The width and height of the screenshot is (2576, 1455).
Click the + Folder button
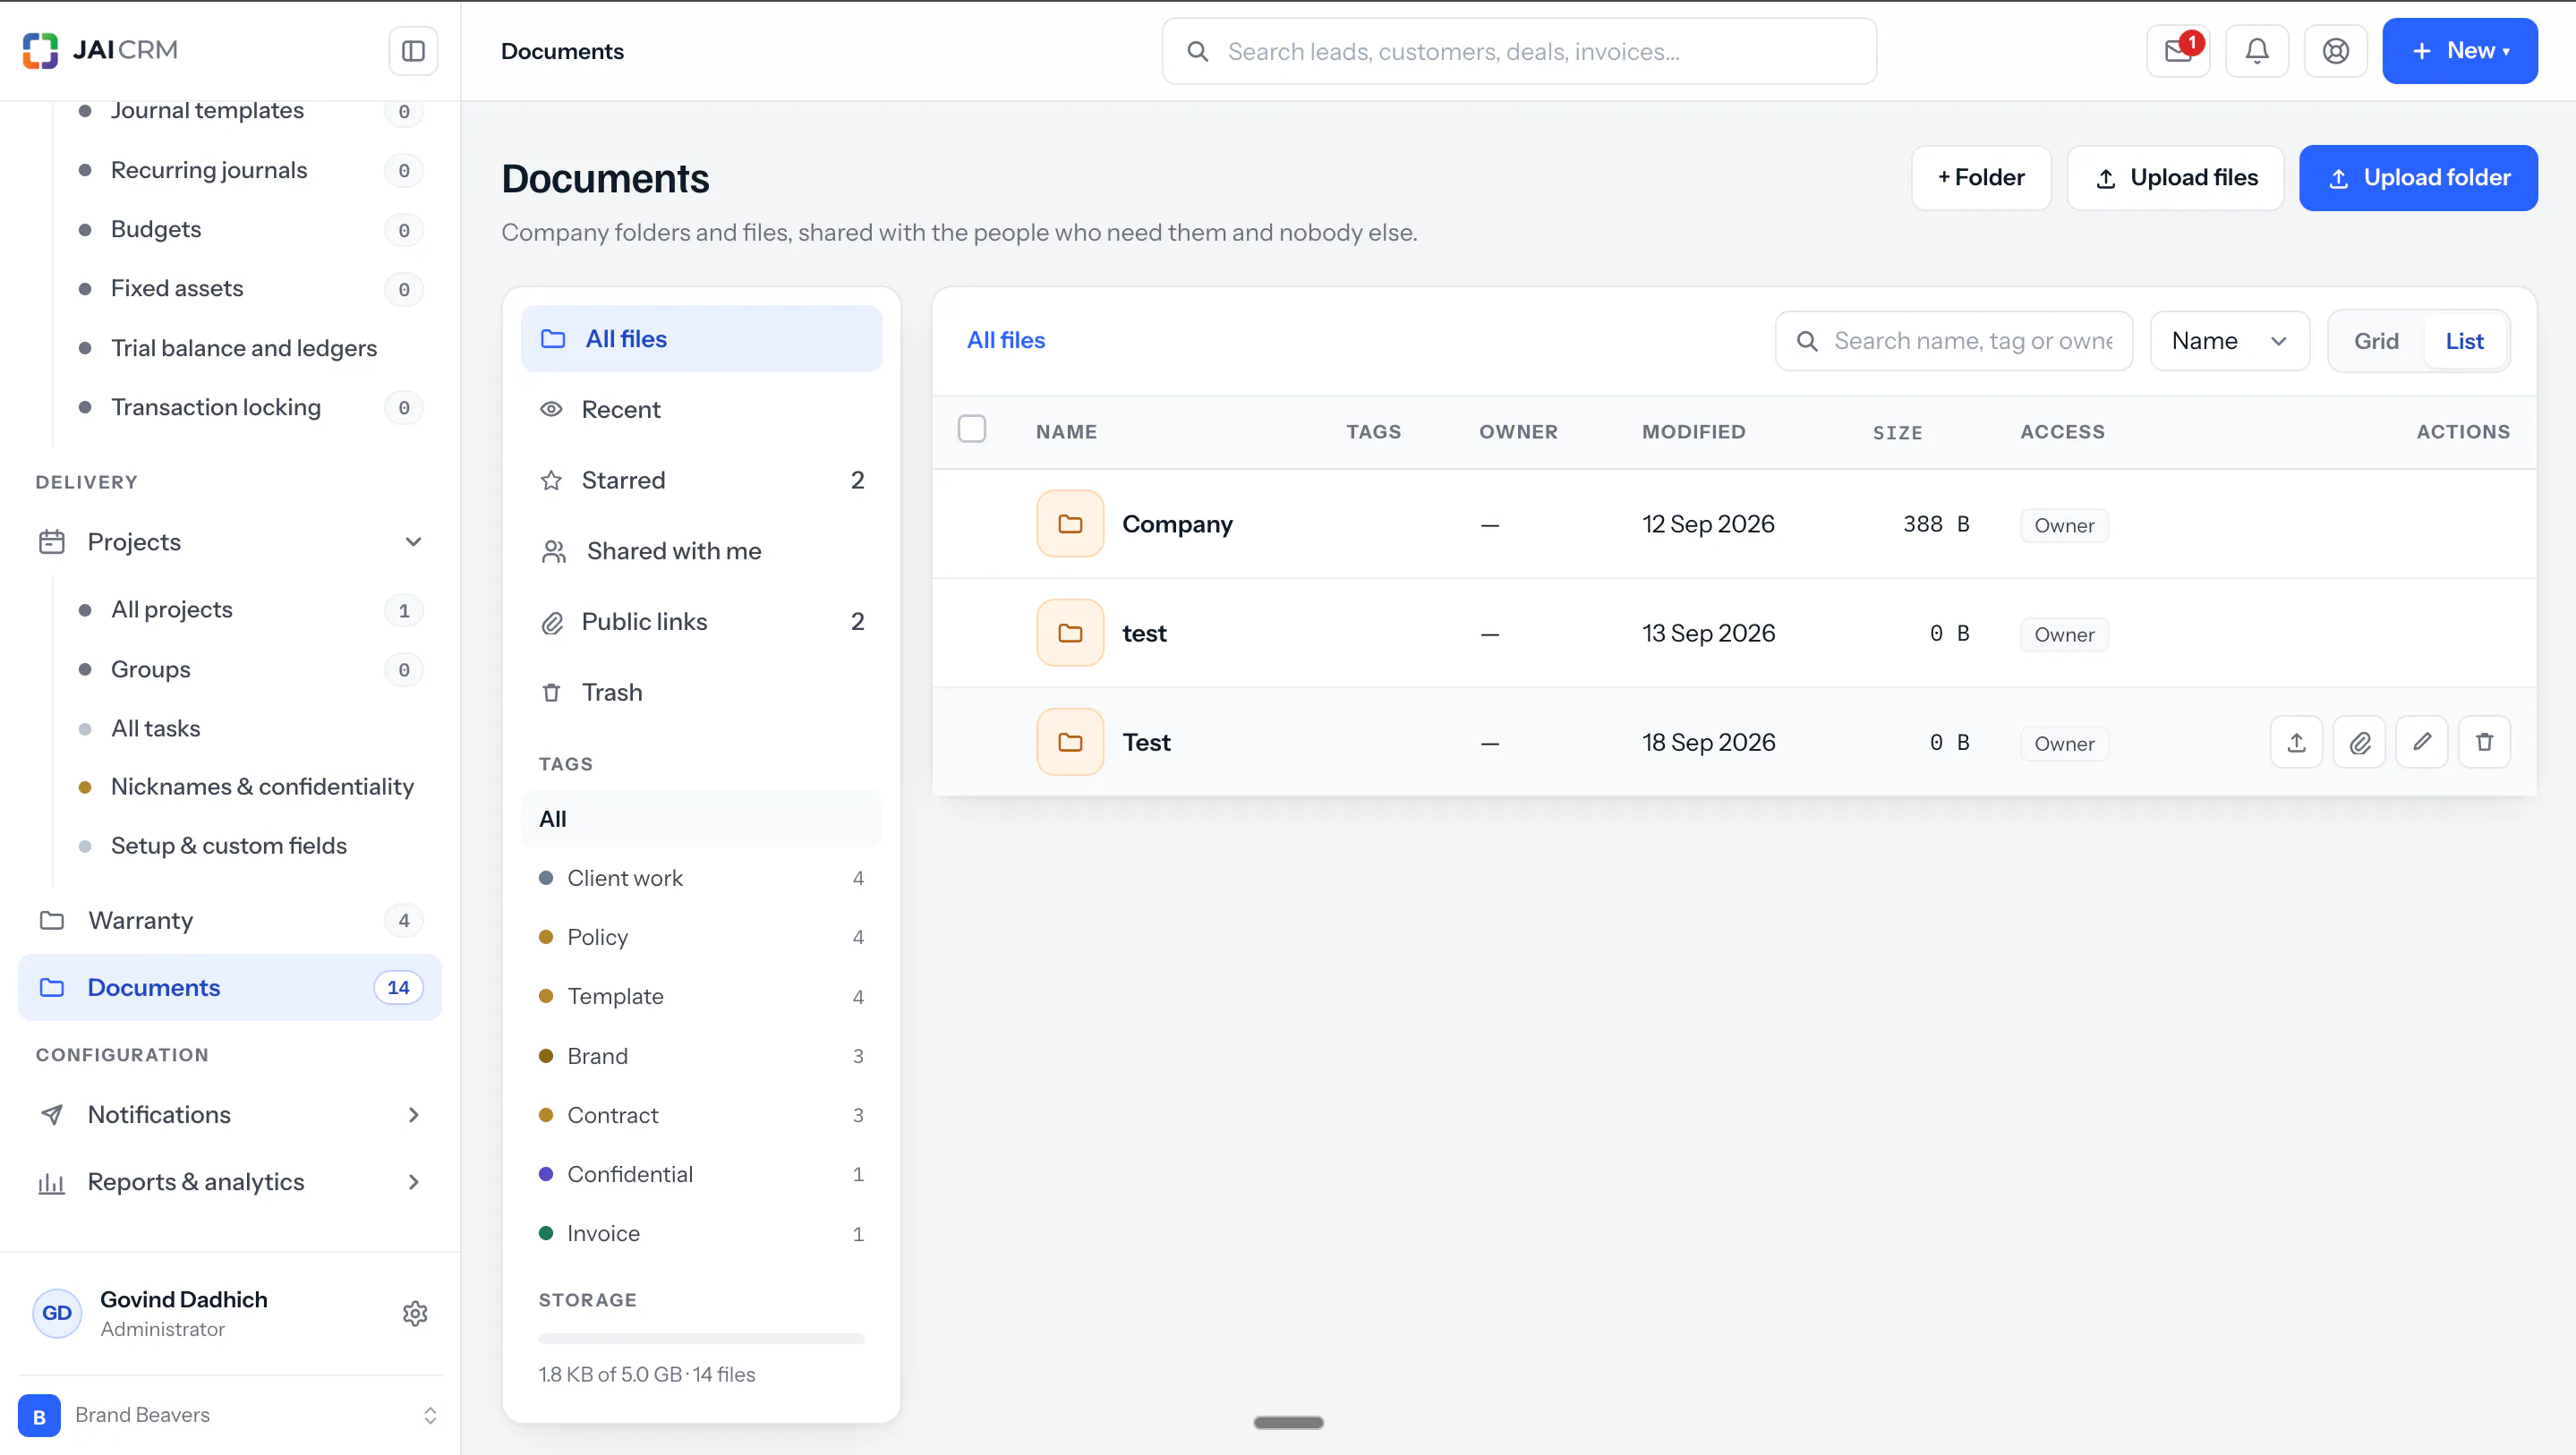(x=1981, y=178)
